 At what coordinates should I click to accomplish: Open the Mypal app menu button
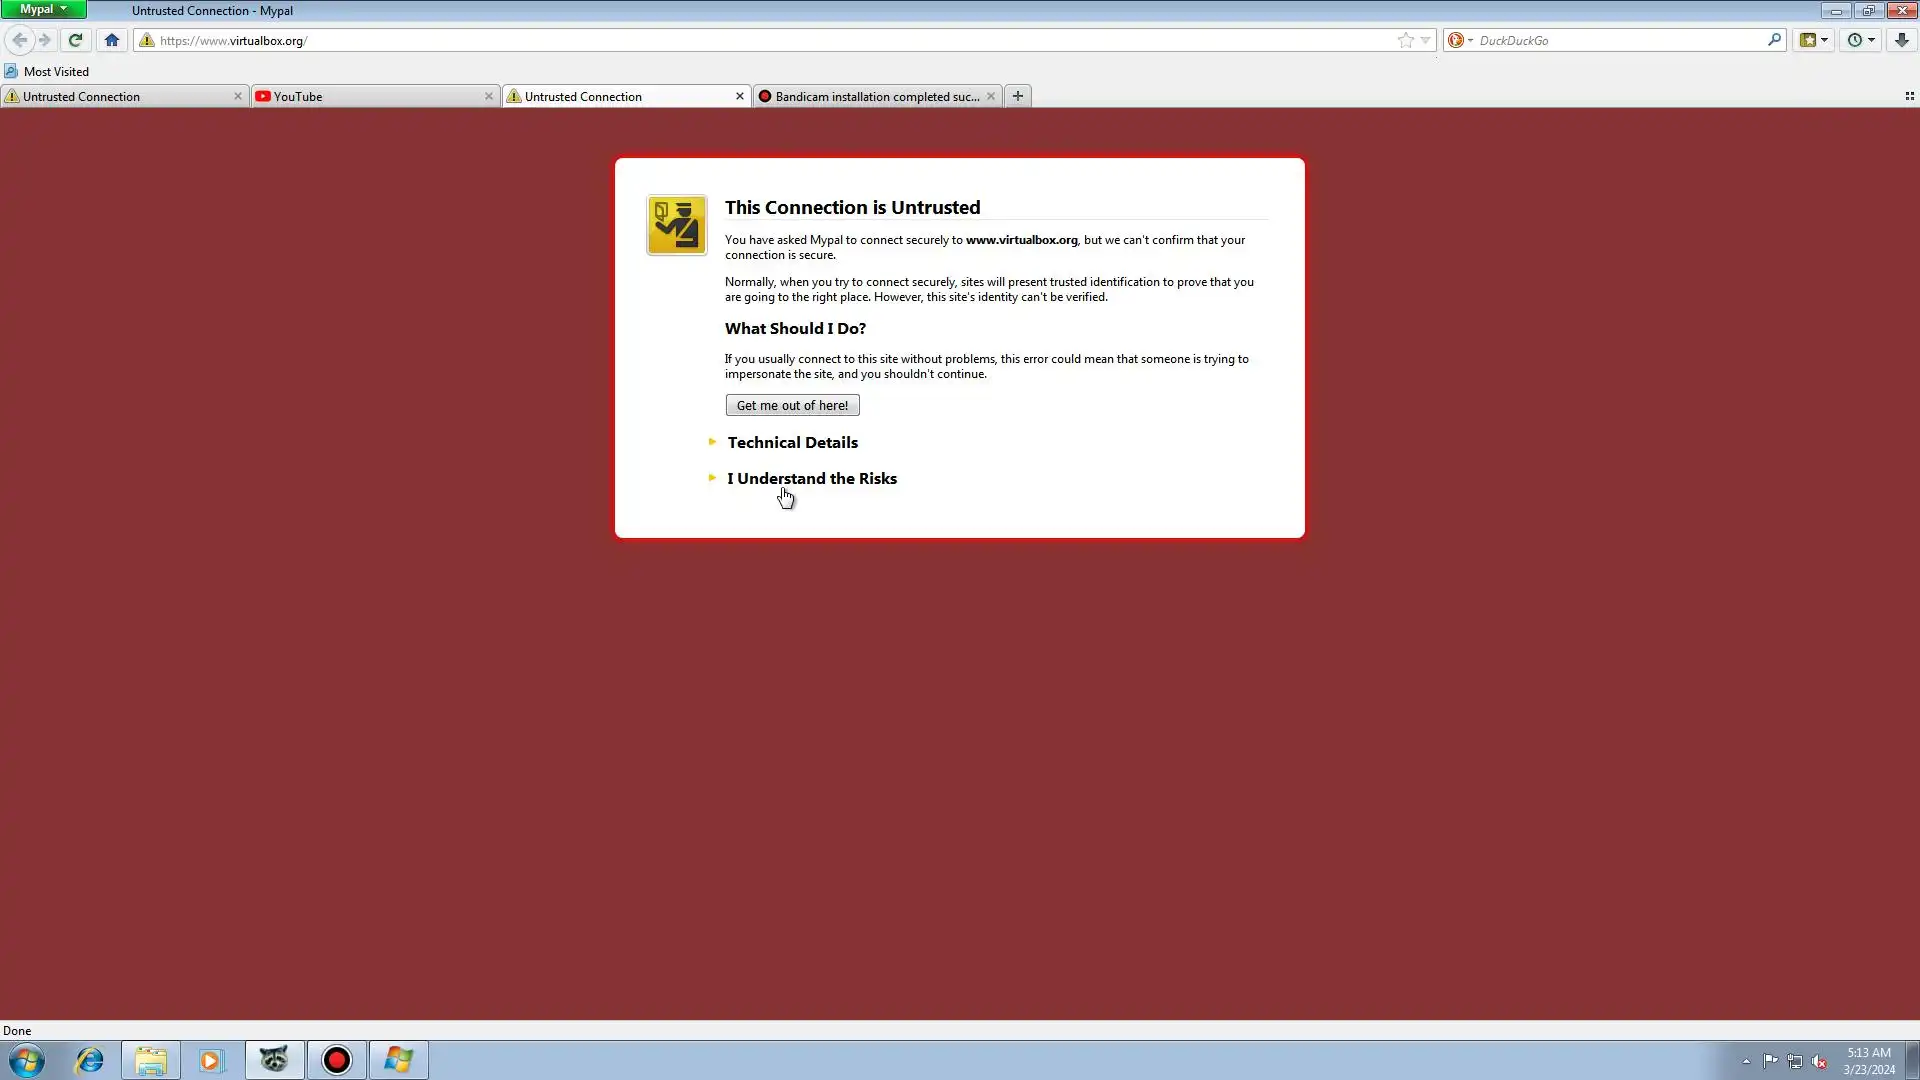(x=43, y=9)
